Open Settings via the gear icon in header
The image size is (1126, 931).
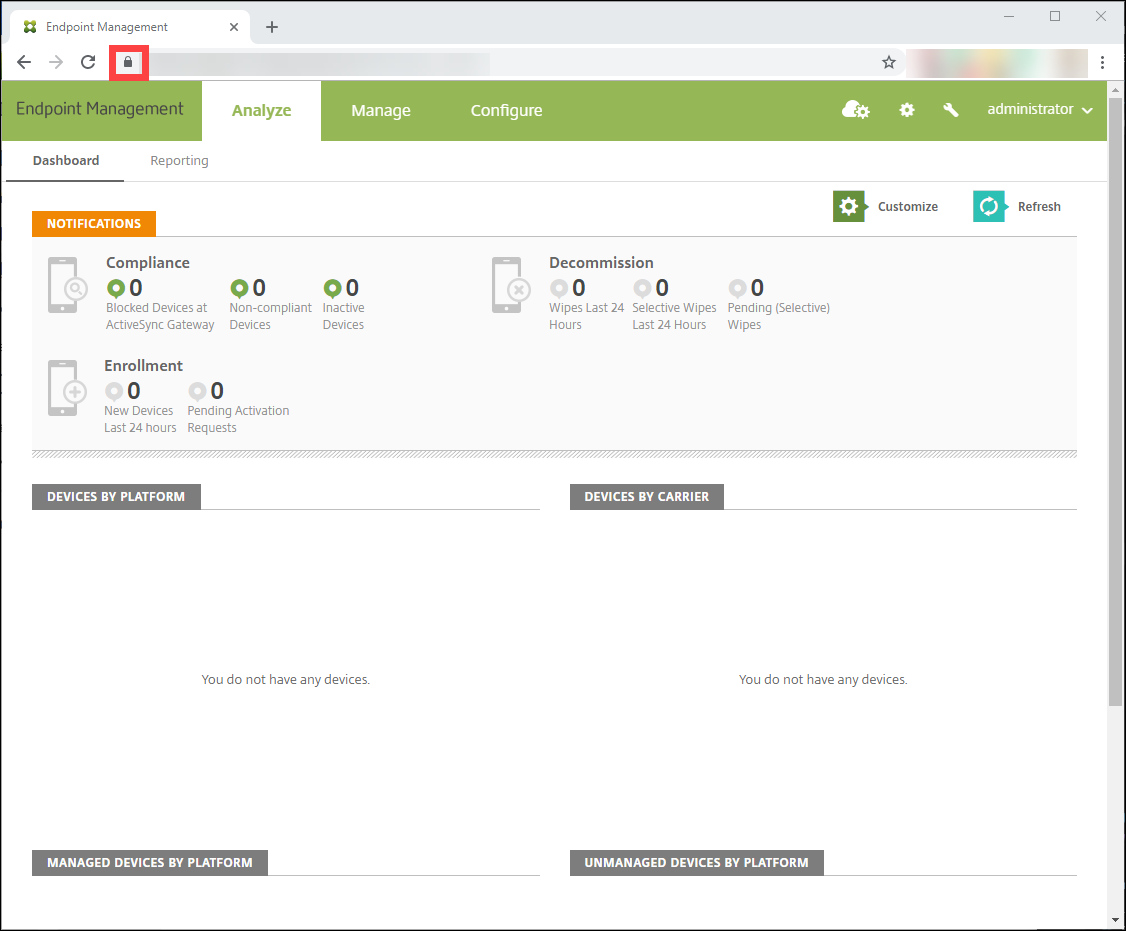(x=907, y=110)
